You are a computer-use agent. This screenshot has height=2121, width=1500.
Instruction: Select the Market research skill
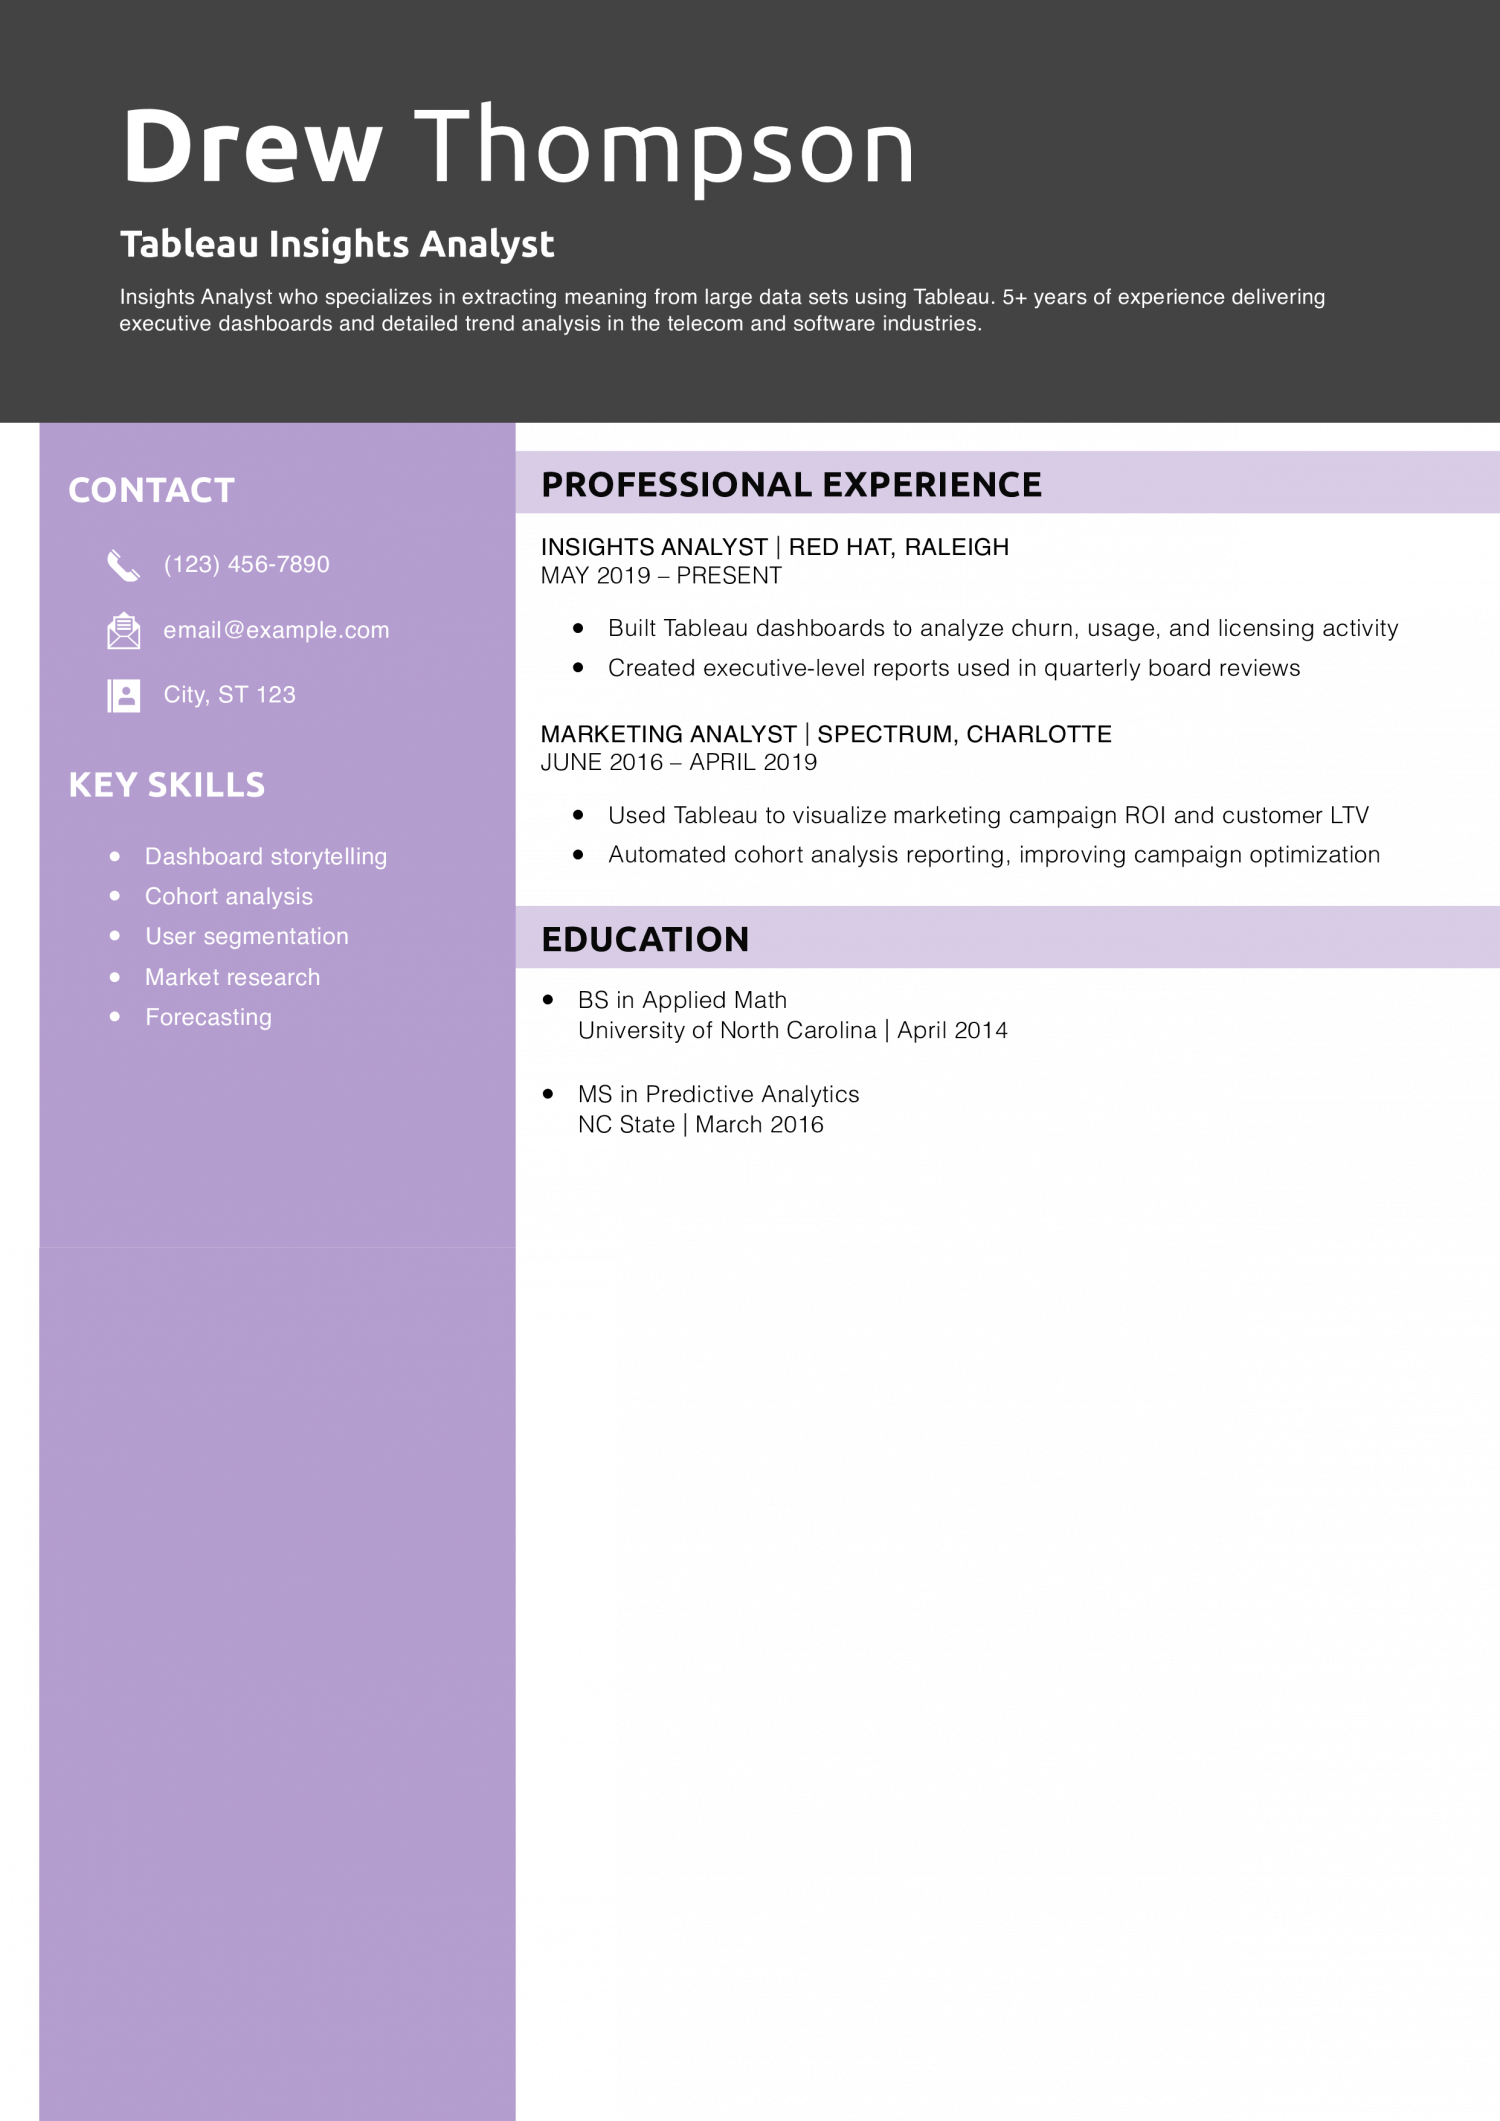232,978
